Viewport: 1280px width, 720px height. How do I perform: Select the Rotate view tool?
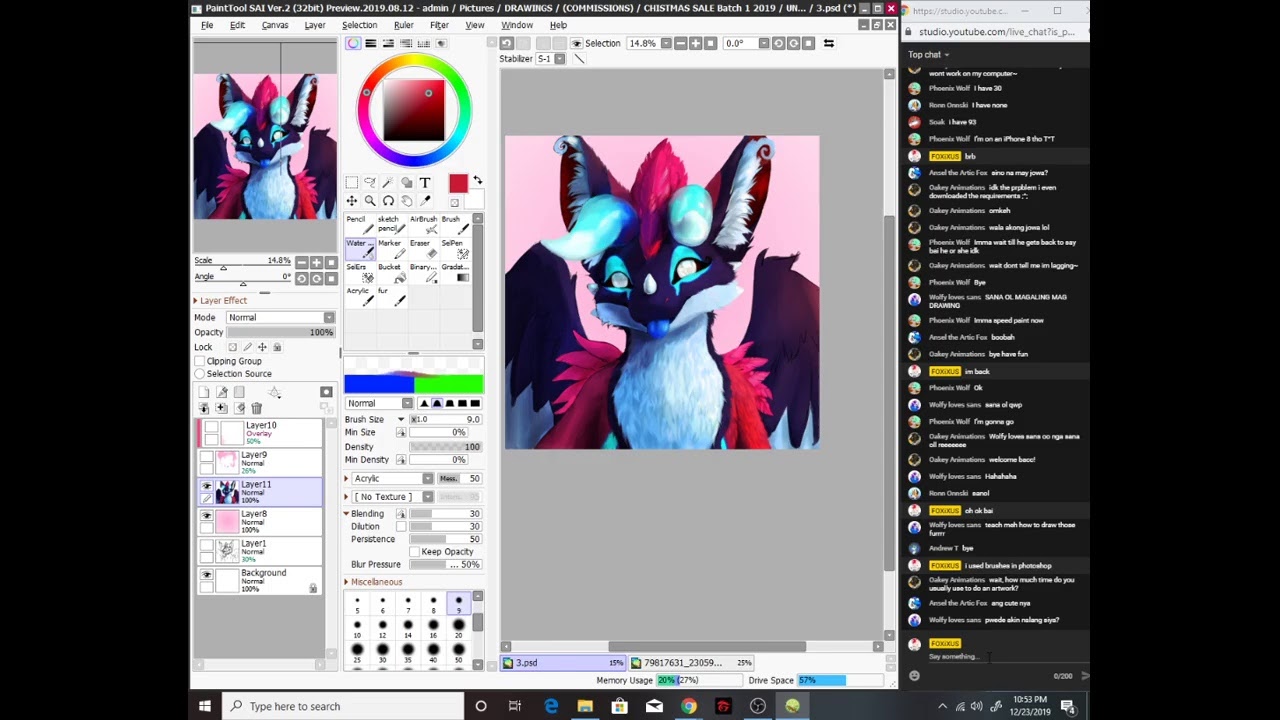point(388,201)
